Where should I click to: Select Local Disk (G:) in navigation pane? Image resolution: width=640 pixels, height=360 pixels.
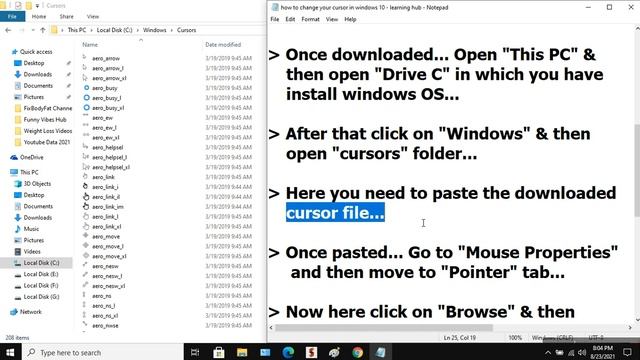37,297
